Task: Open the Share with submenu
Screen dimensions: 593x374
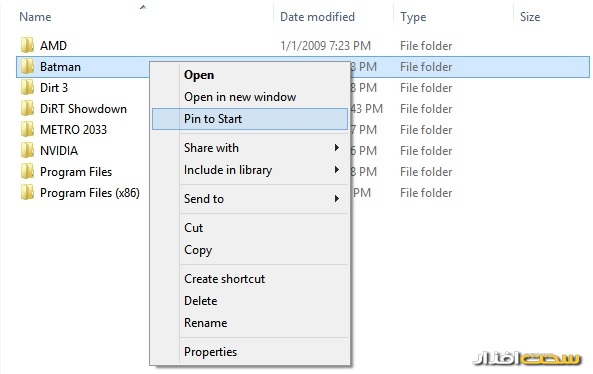Action: pos(250,148)
